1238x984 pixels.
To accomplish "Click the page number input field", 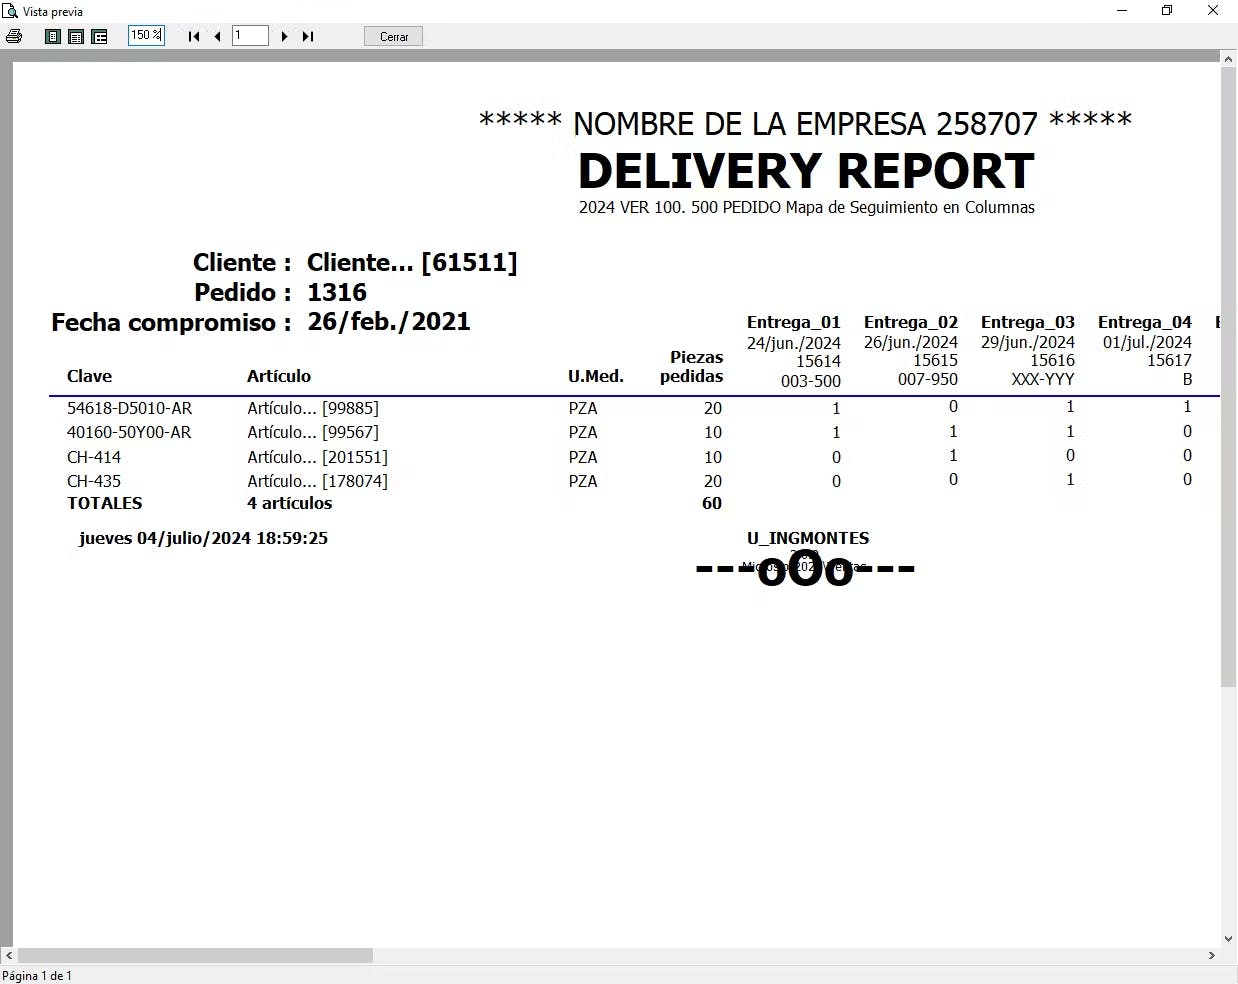I will [x=250, y=36].
